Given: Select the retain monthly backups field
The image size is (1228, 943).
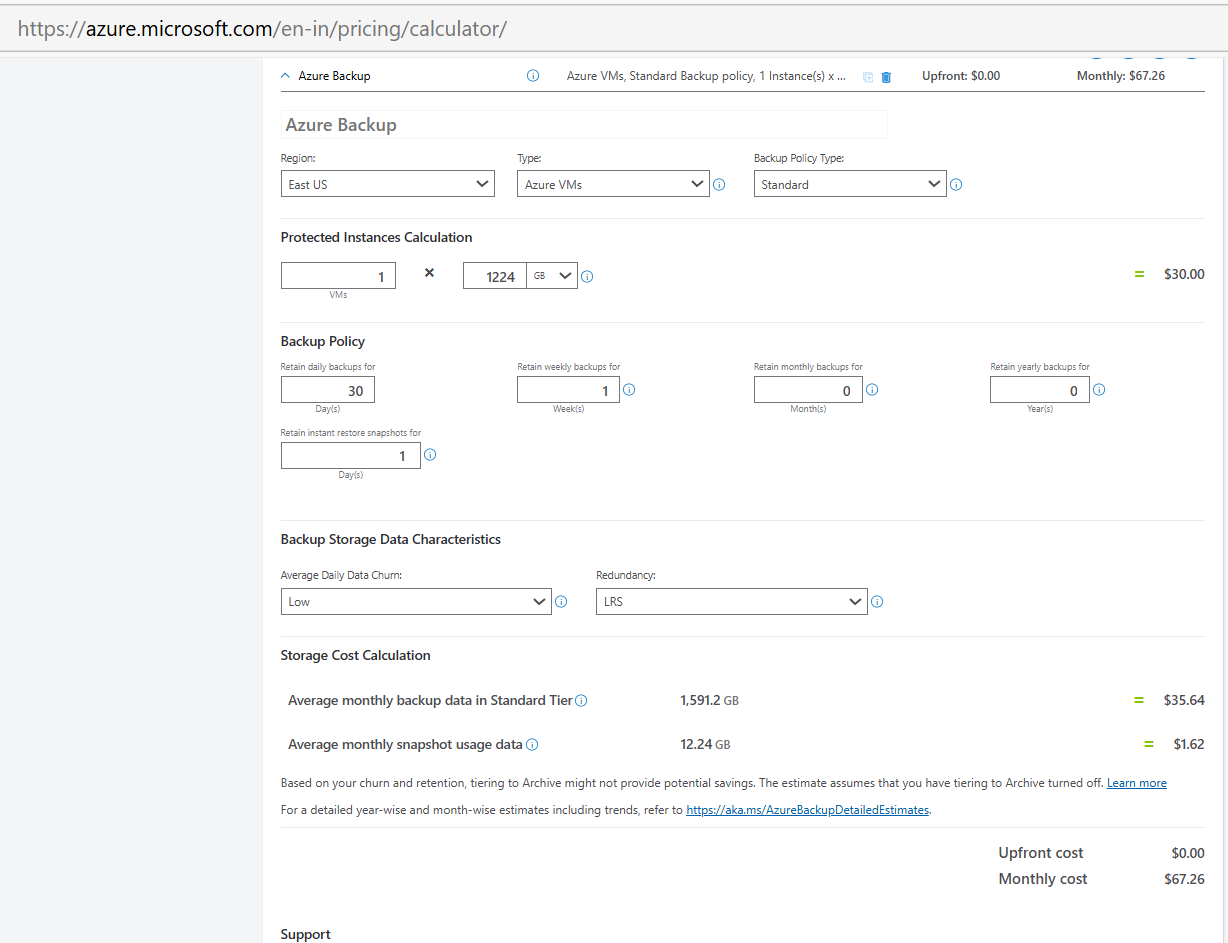Looking at the screenshot, I should coord(808,391).
